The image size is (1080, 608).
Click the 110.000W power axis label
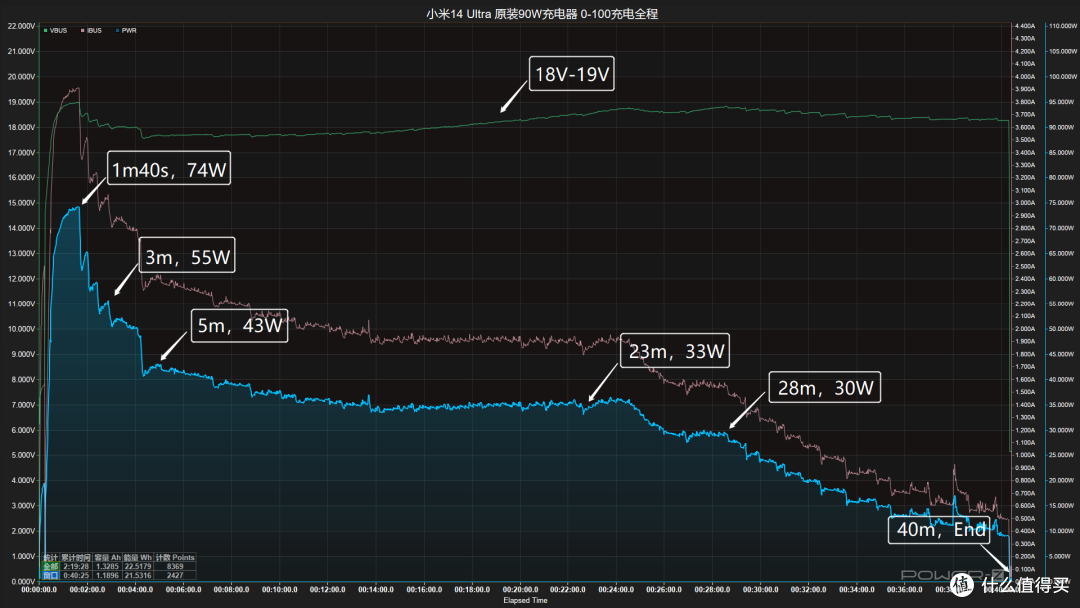coord(1063,26)
